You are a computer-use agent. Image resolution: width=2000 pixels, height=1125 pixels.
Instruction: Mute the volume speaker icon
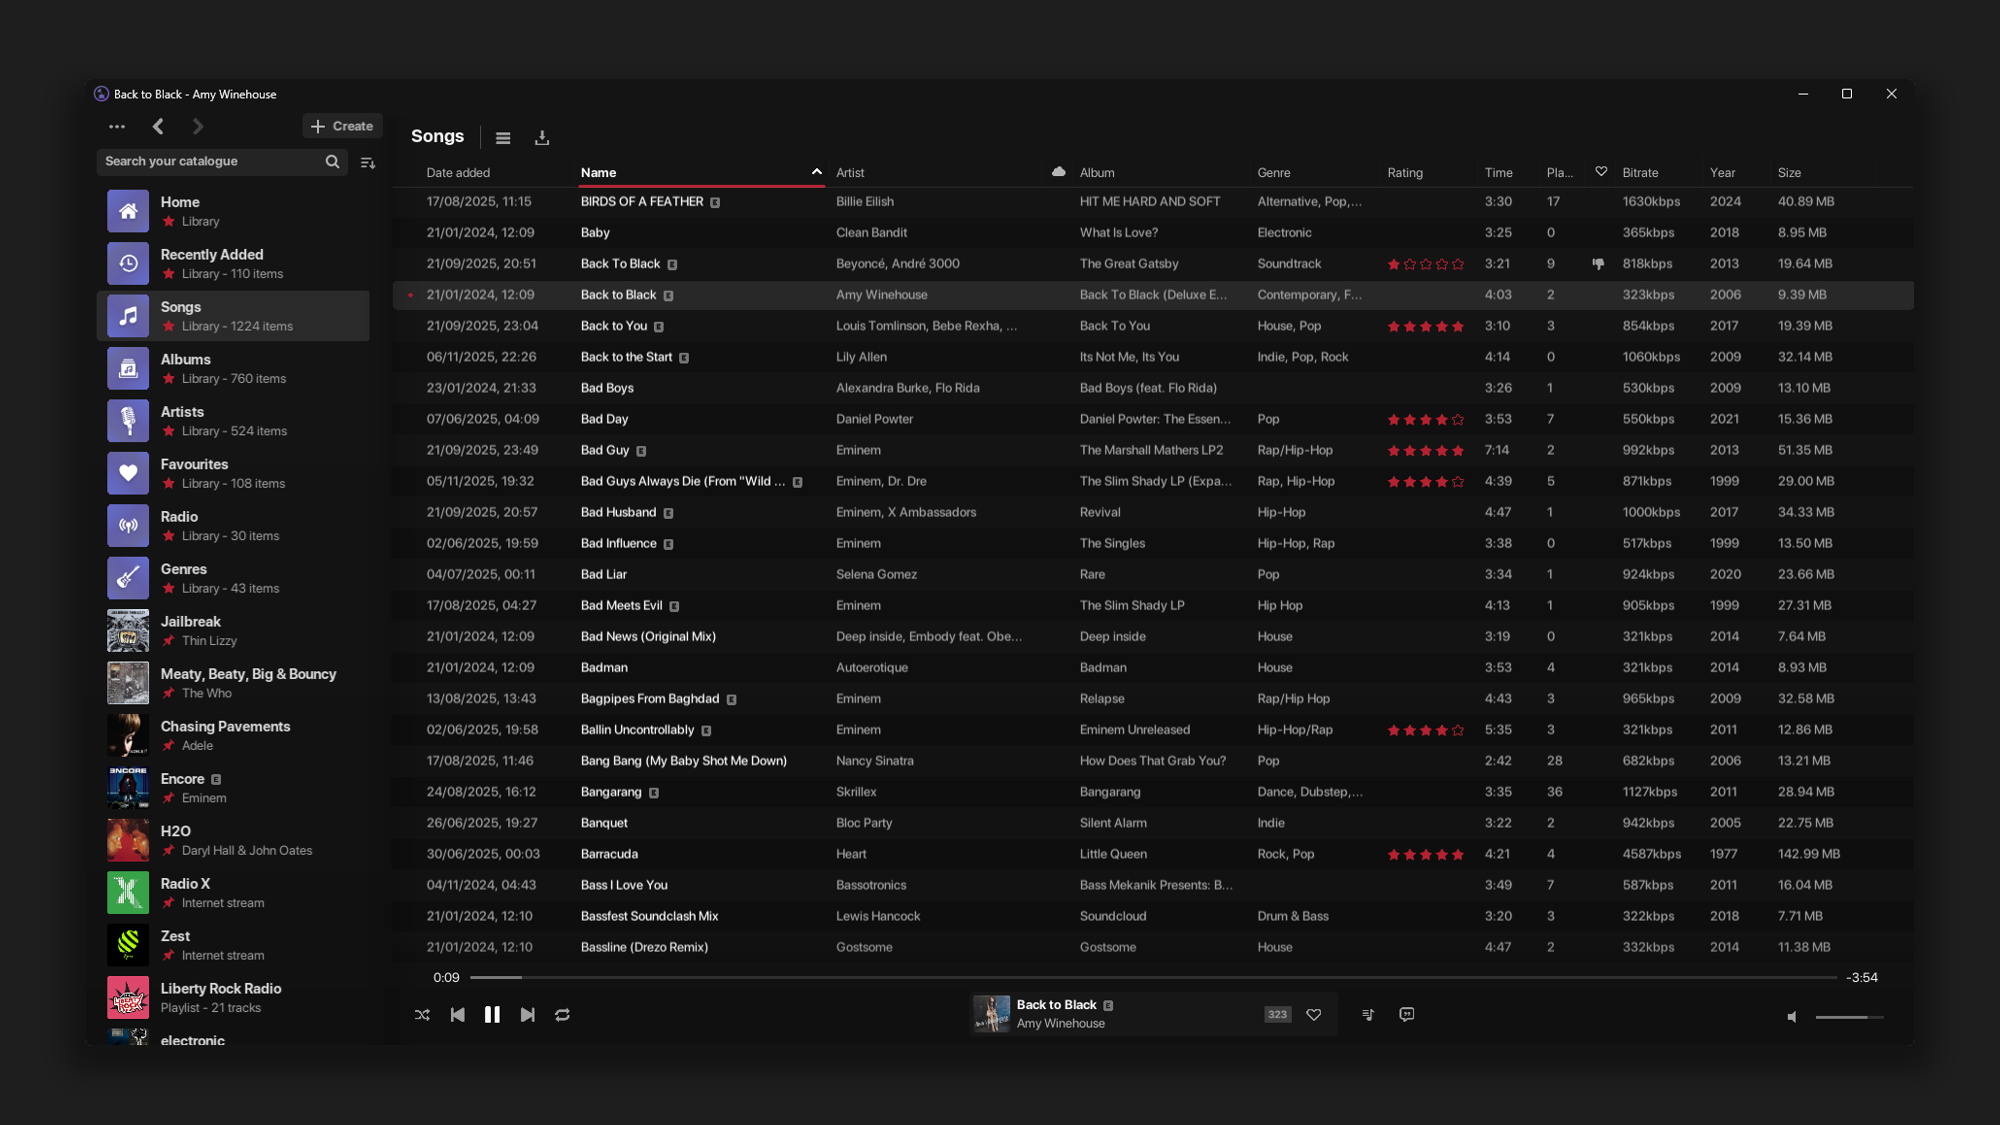[1792, 1016]
